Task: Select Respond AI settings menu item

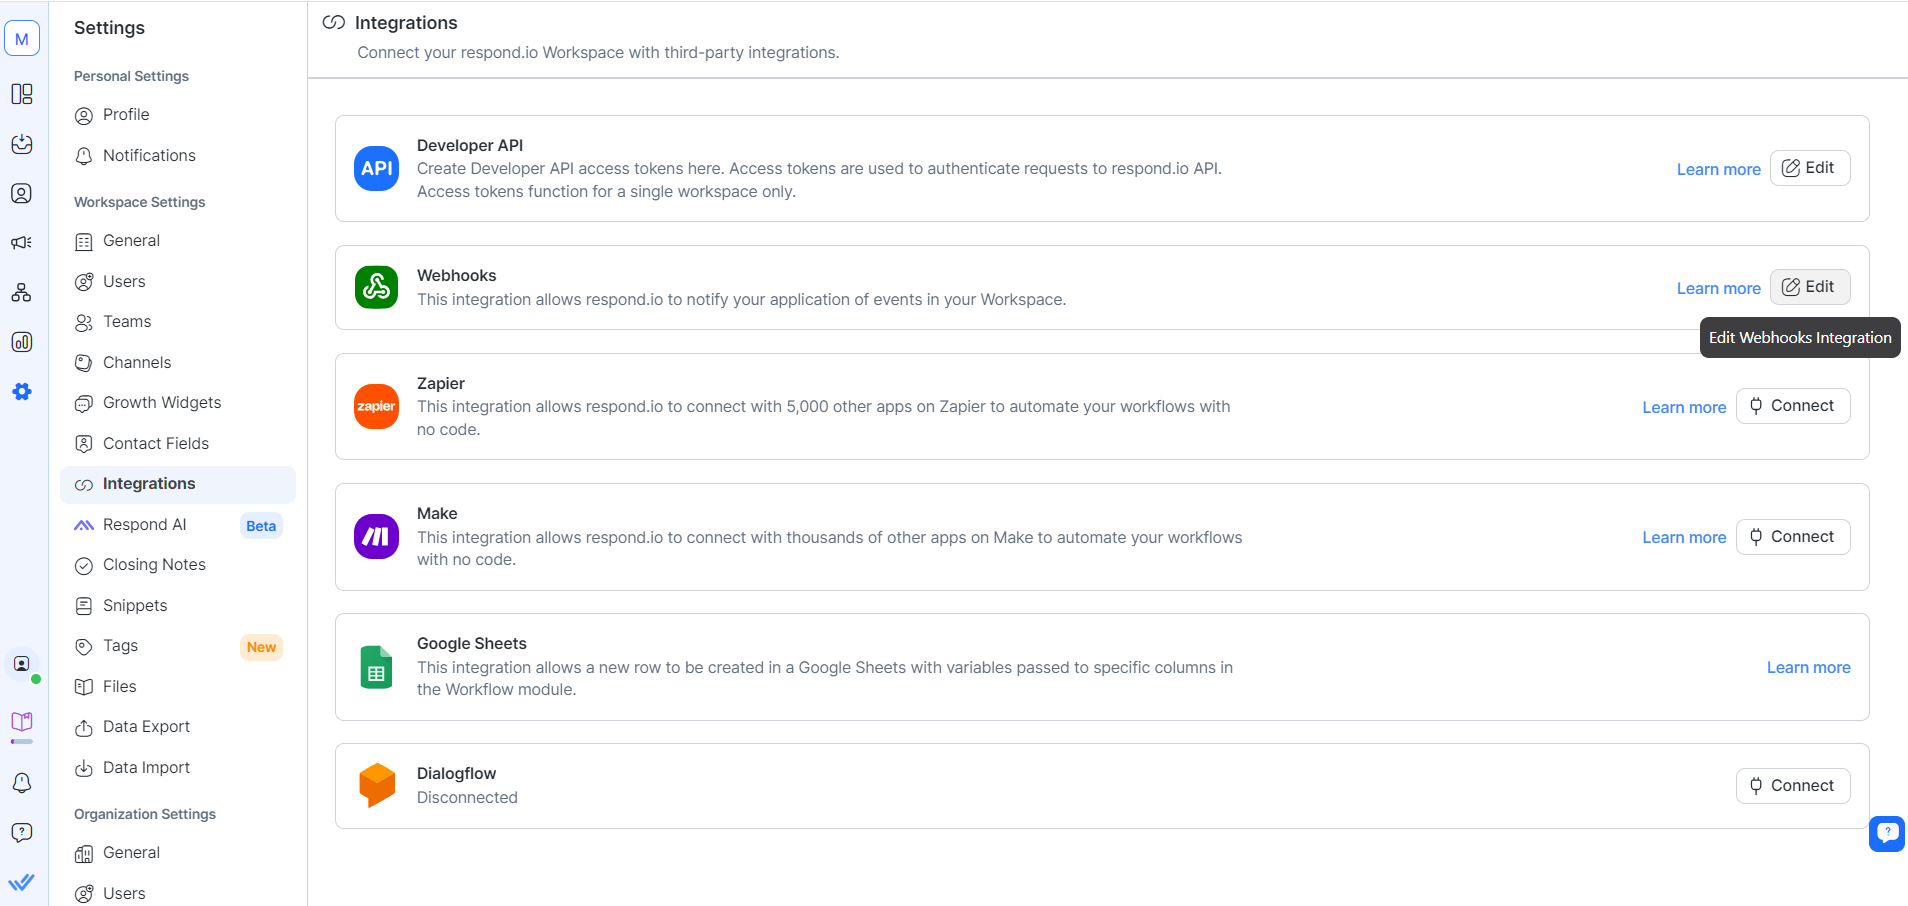Action: 145,524
